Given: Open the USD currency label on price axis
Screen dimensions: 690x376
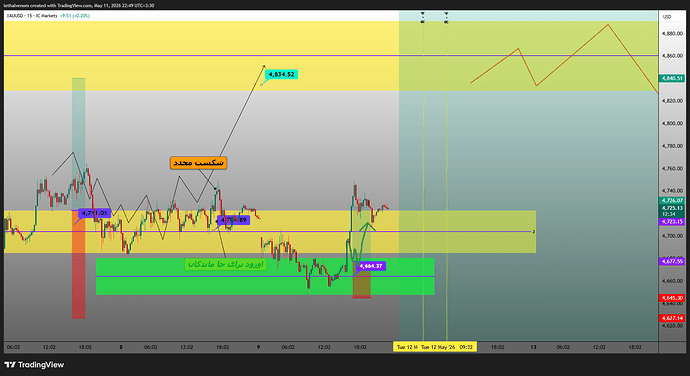Looking at the screenshot, I should 667,17.
